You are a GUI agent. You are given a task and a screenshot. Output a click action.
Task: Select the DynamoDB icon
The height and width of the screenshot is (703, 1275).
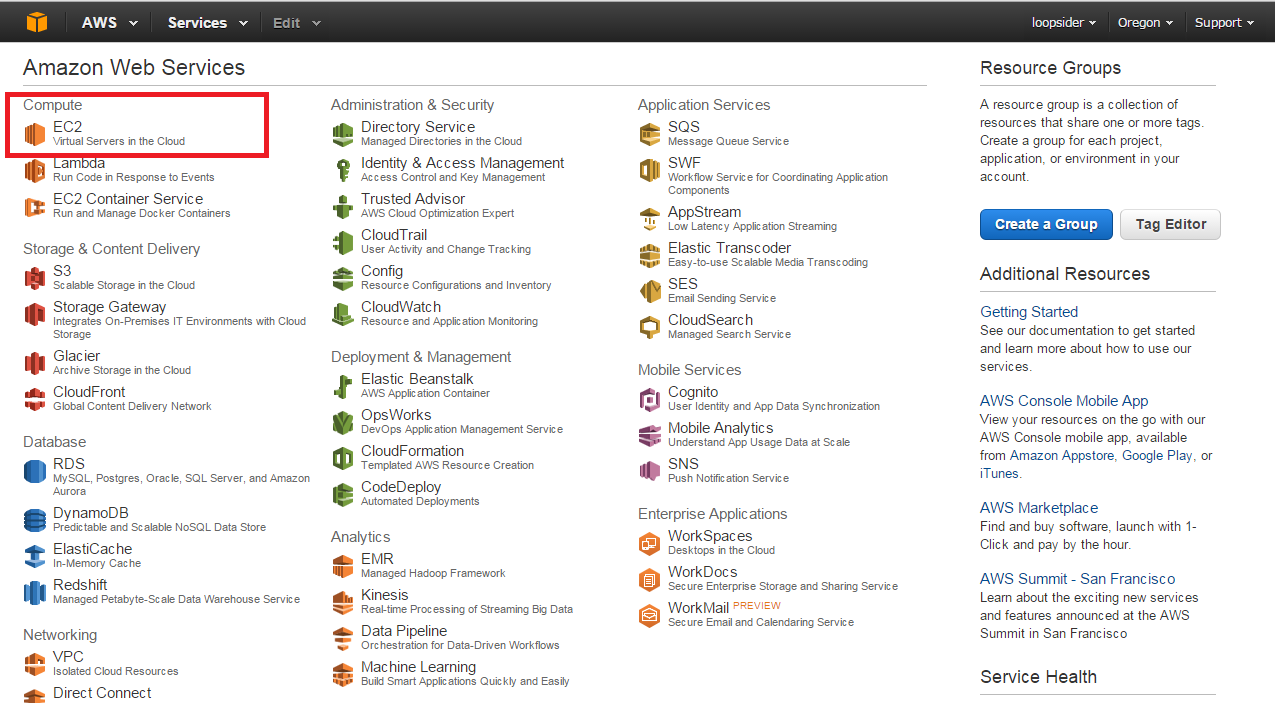tap(35, 520)
